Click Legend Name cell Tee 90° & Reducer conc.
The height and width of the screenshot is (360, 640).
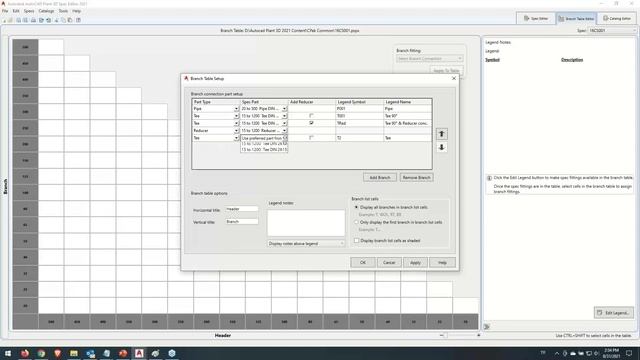click(407, 123)
